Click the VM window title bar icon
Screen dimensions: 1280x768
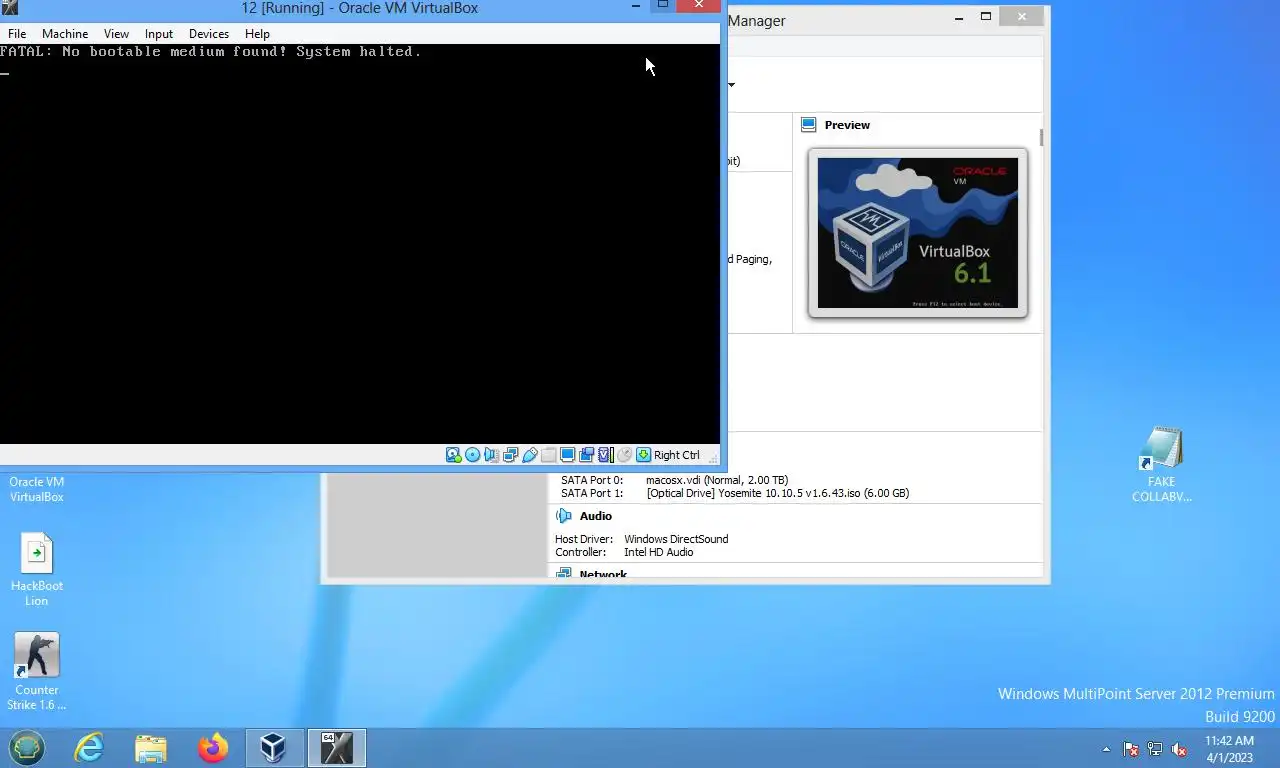[x=8, y=7]
